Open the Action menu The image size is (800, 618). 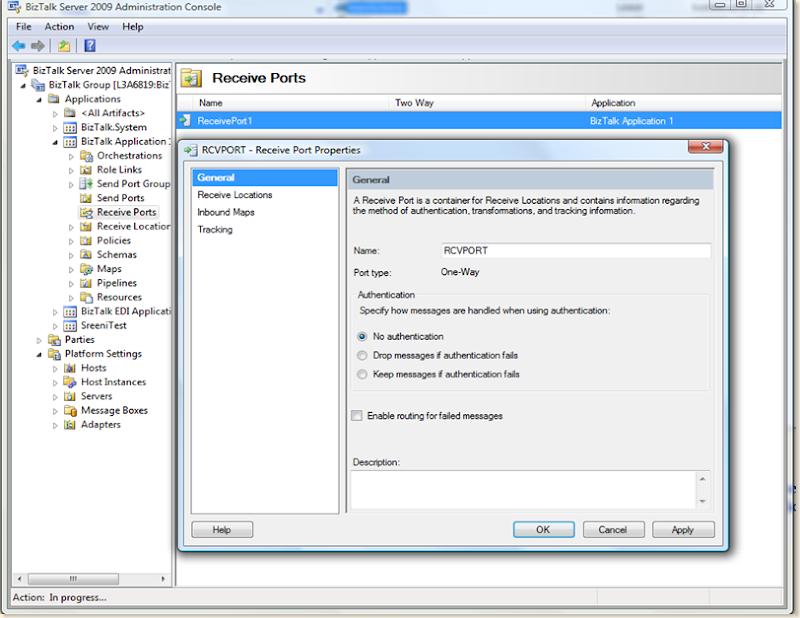pyautogui.click(x=59, y=27)
